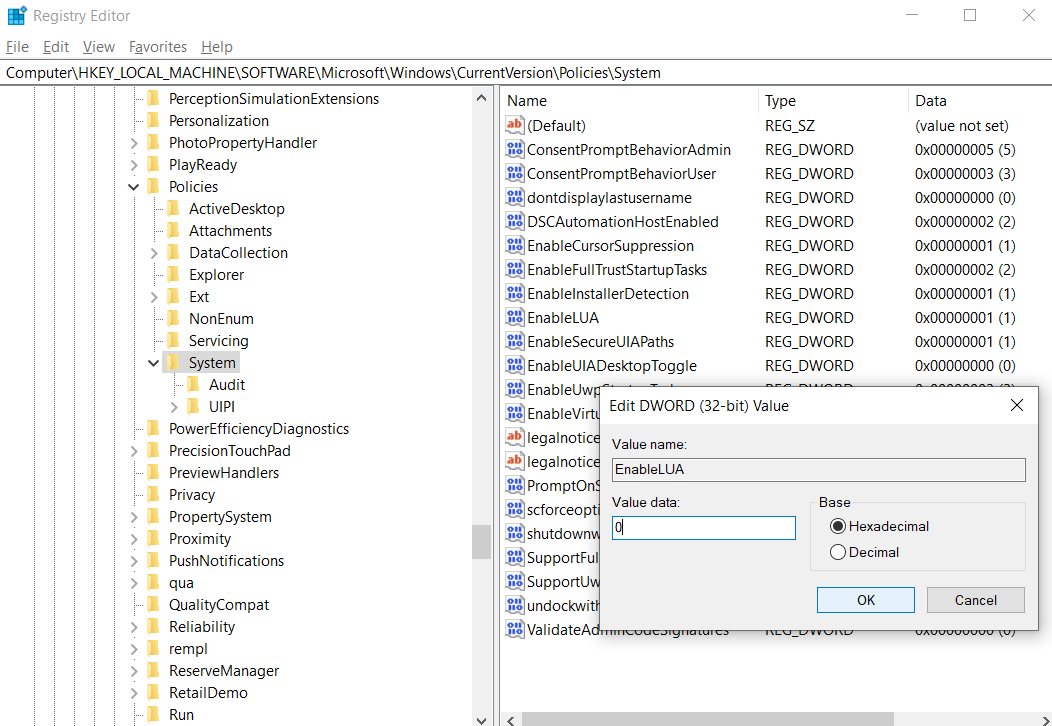Expand the PlayReady key
Viewport: 1052px width, 726px height.
coord(134,165)
